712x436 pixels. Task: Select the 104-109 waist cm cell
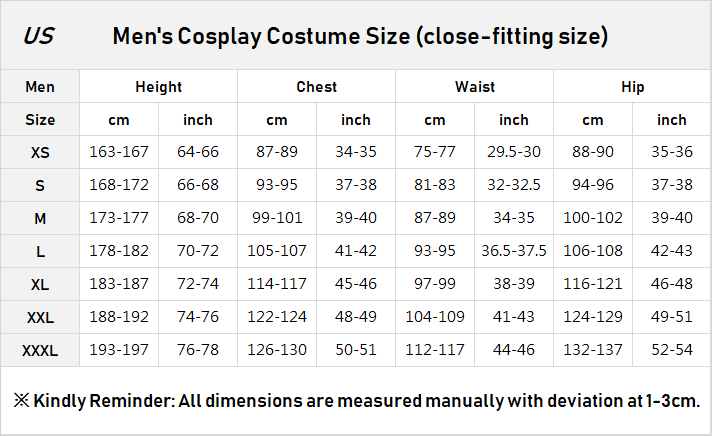pos(435,318)
